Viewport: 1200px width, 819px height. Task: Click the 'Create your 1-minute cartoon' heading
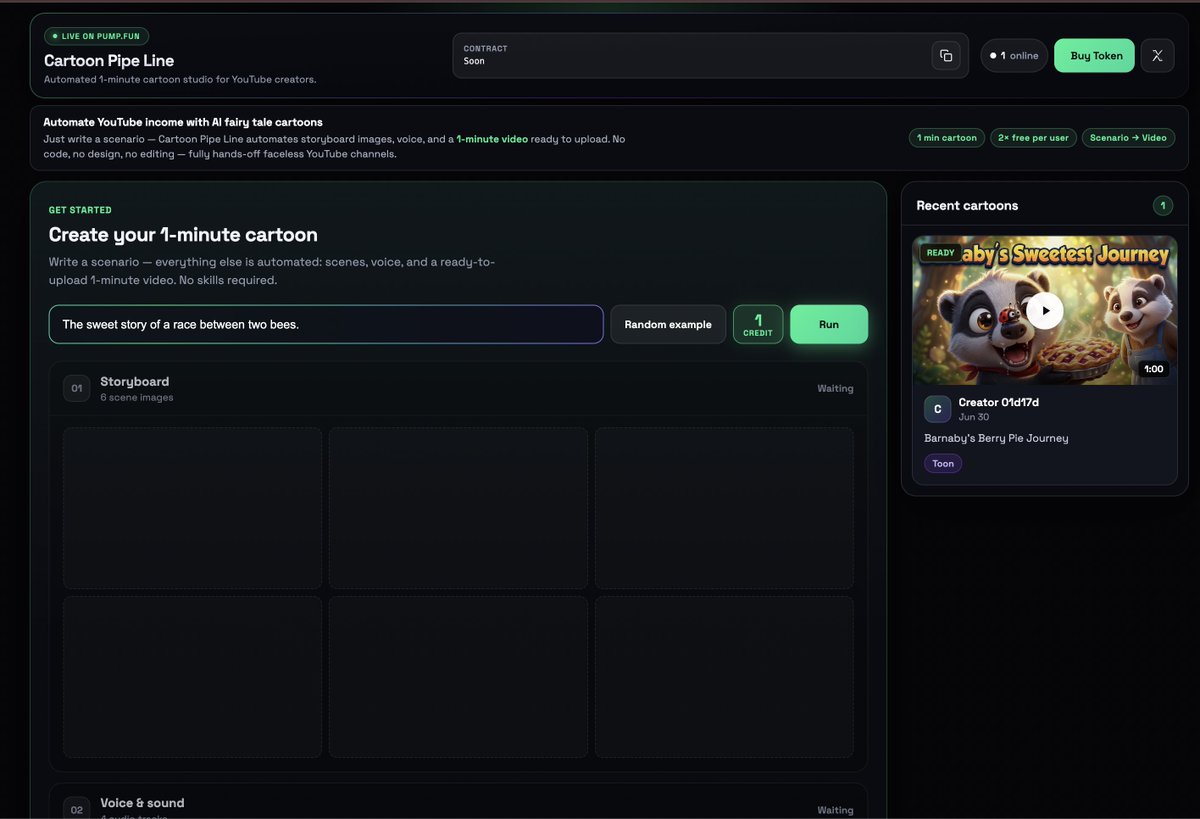tap(183, 235)
